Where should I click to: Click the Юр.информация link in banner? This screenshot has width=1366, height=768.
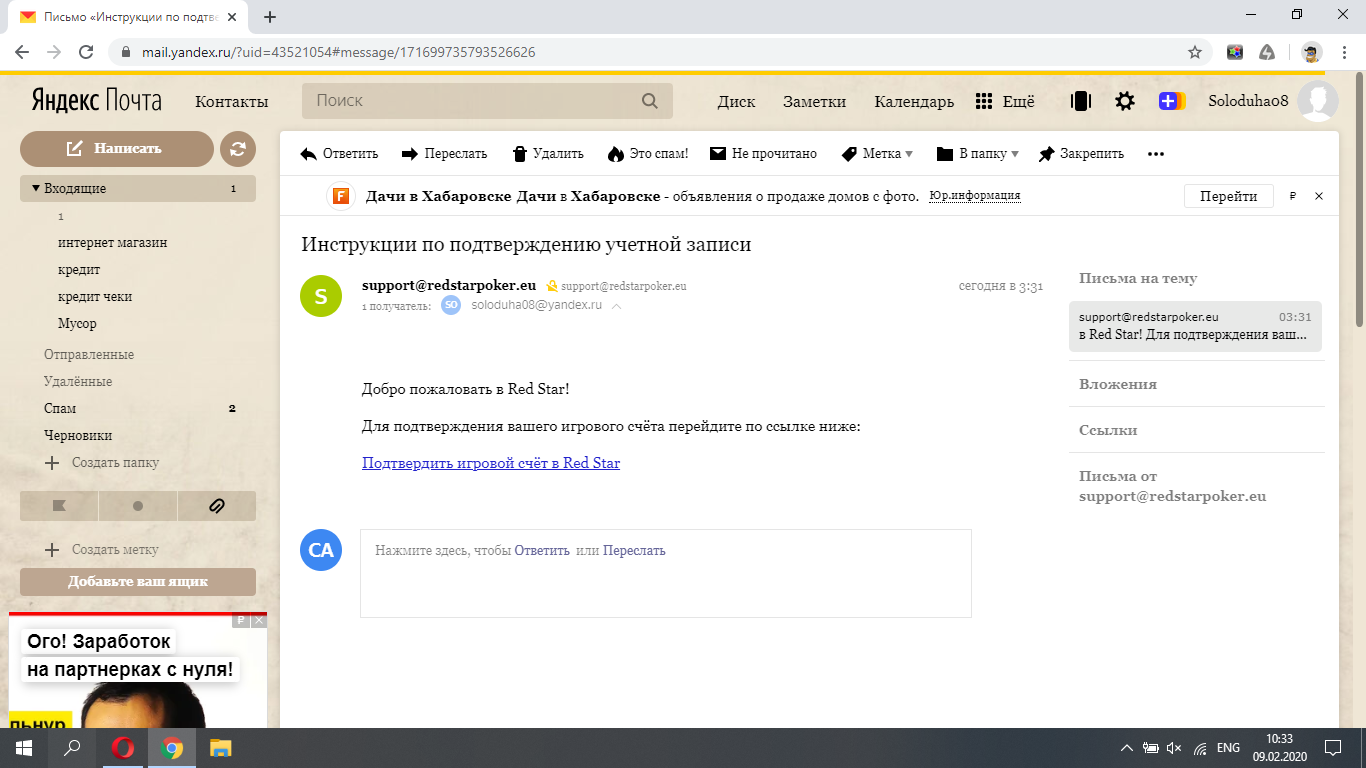coord(975,196)
